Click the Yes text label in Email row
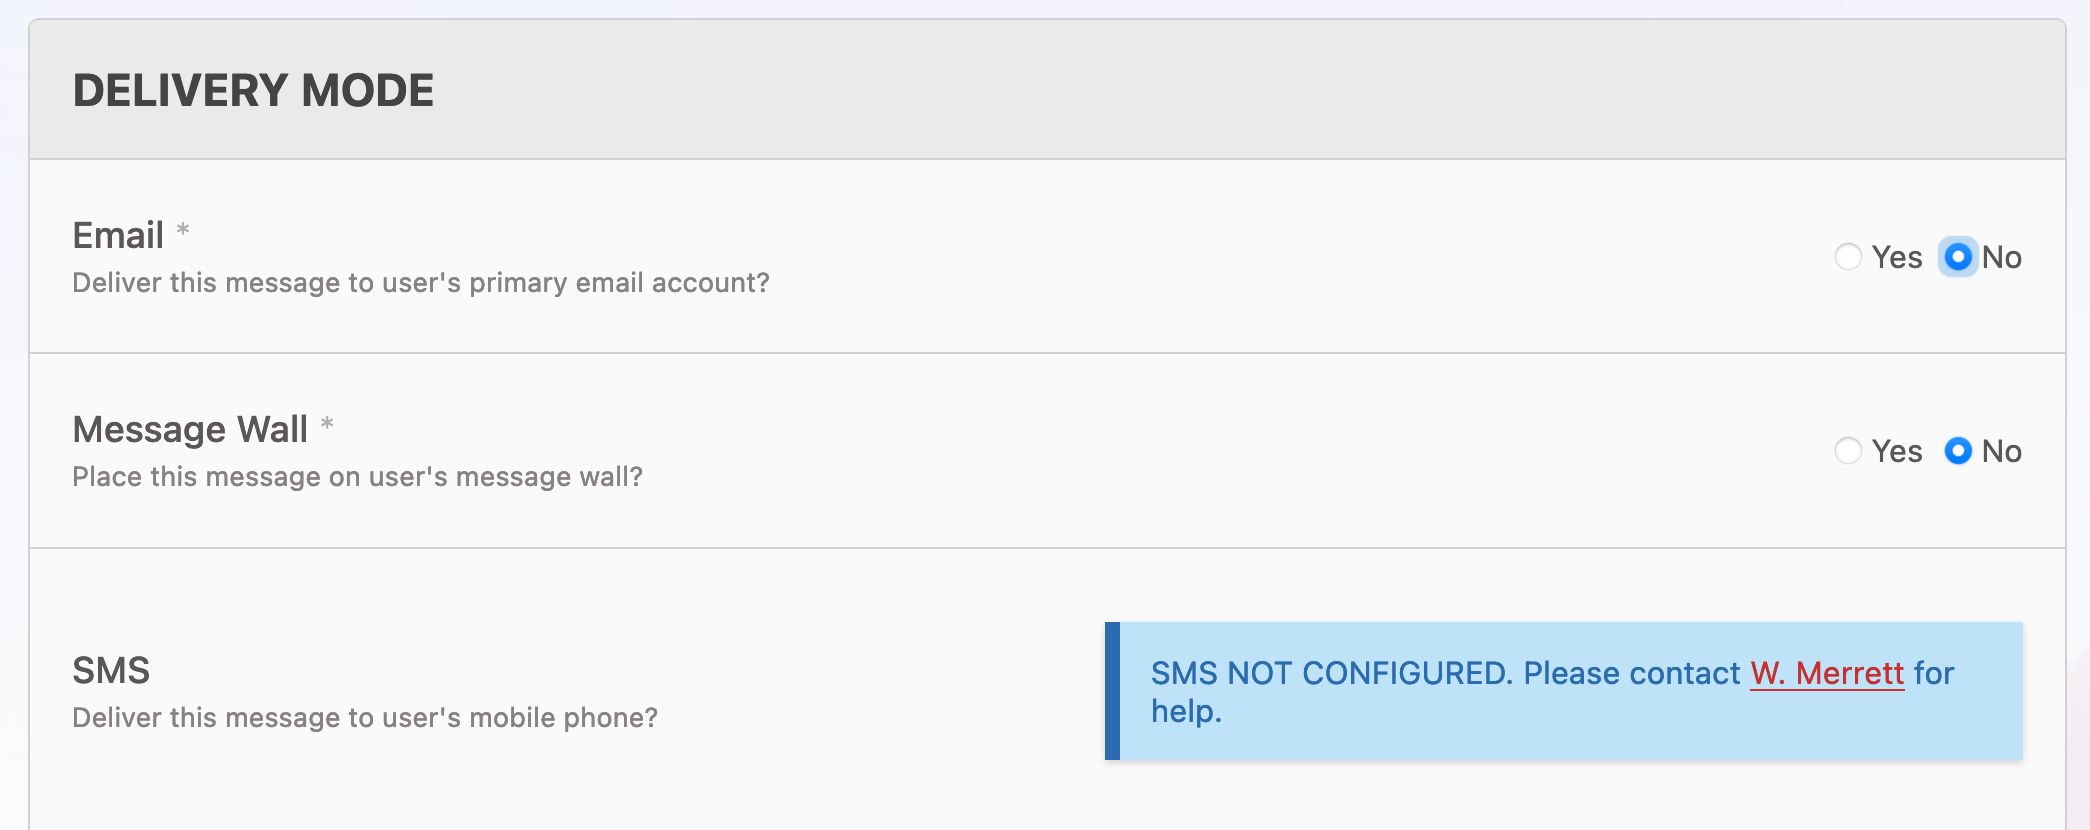 coord(1897,257)
